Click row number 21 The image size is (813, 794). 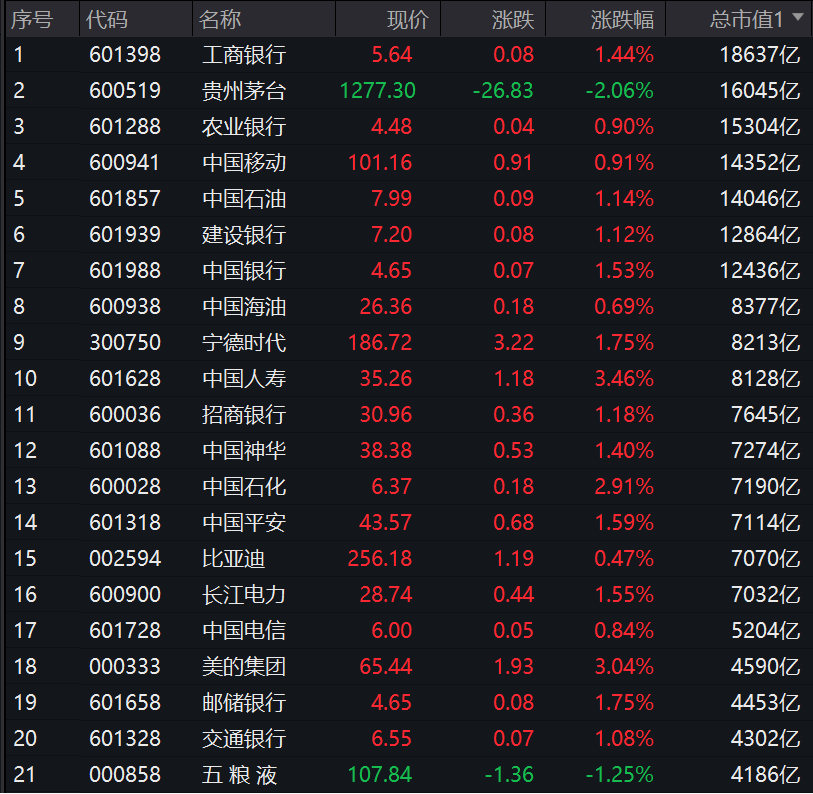[24, 775]
